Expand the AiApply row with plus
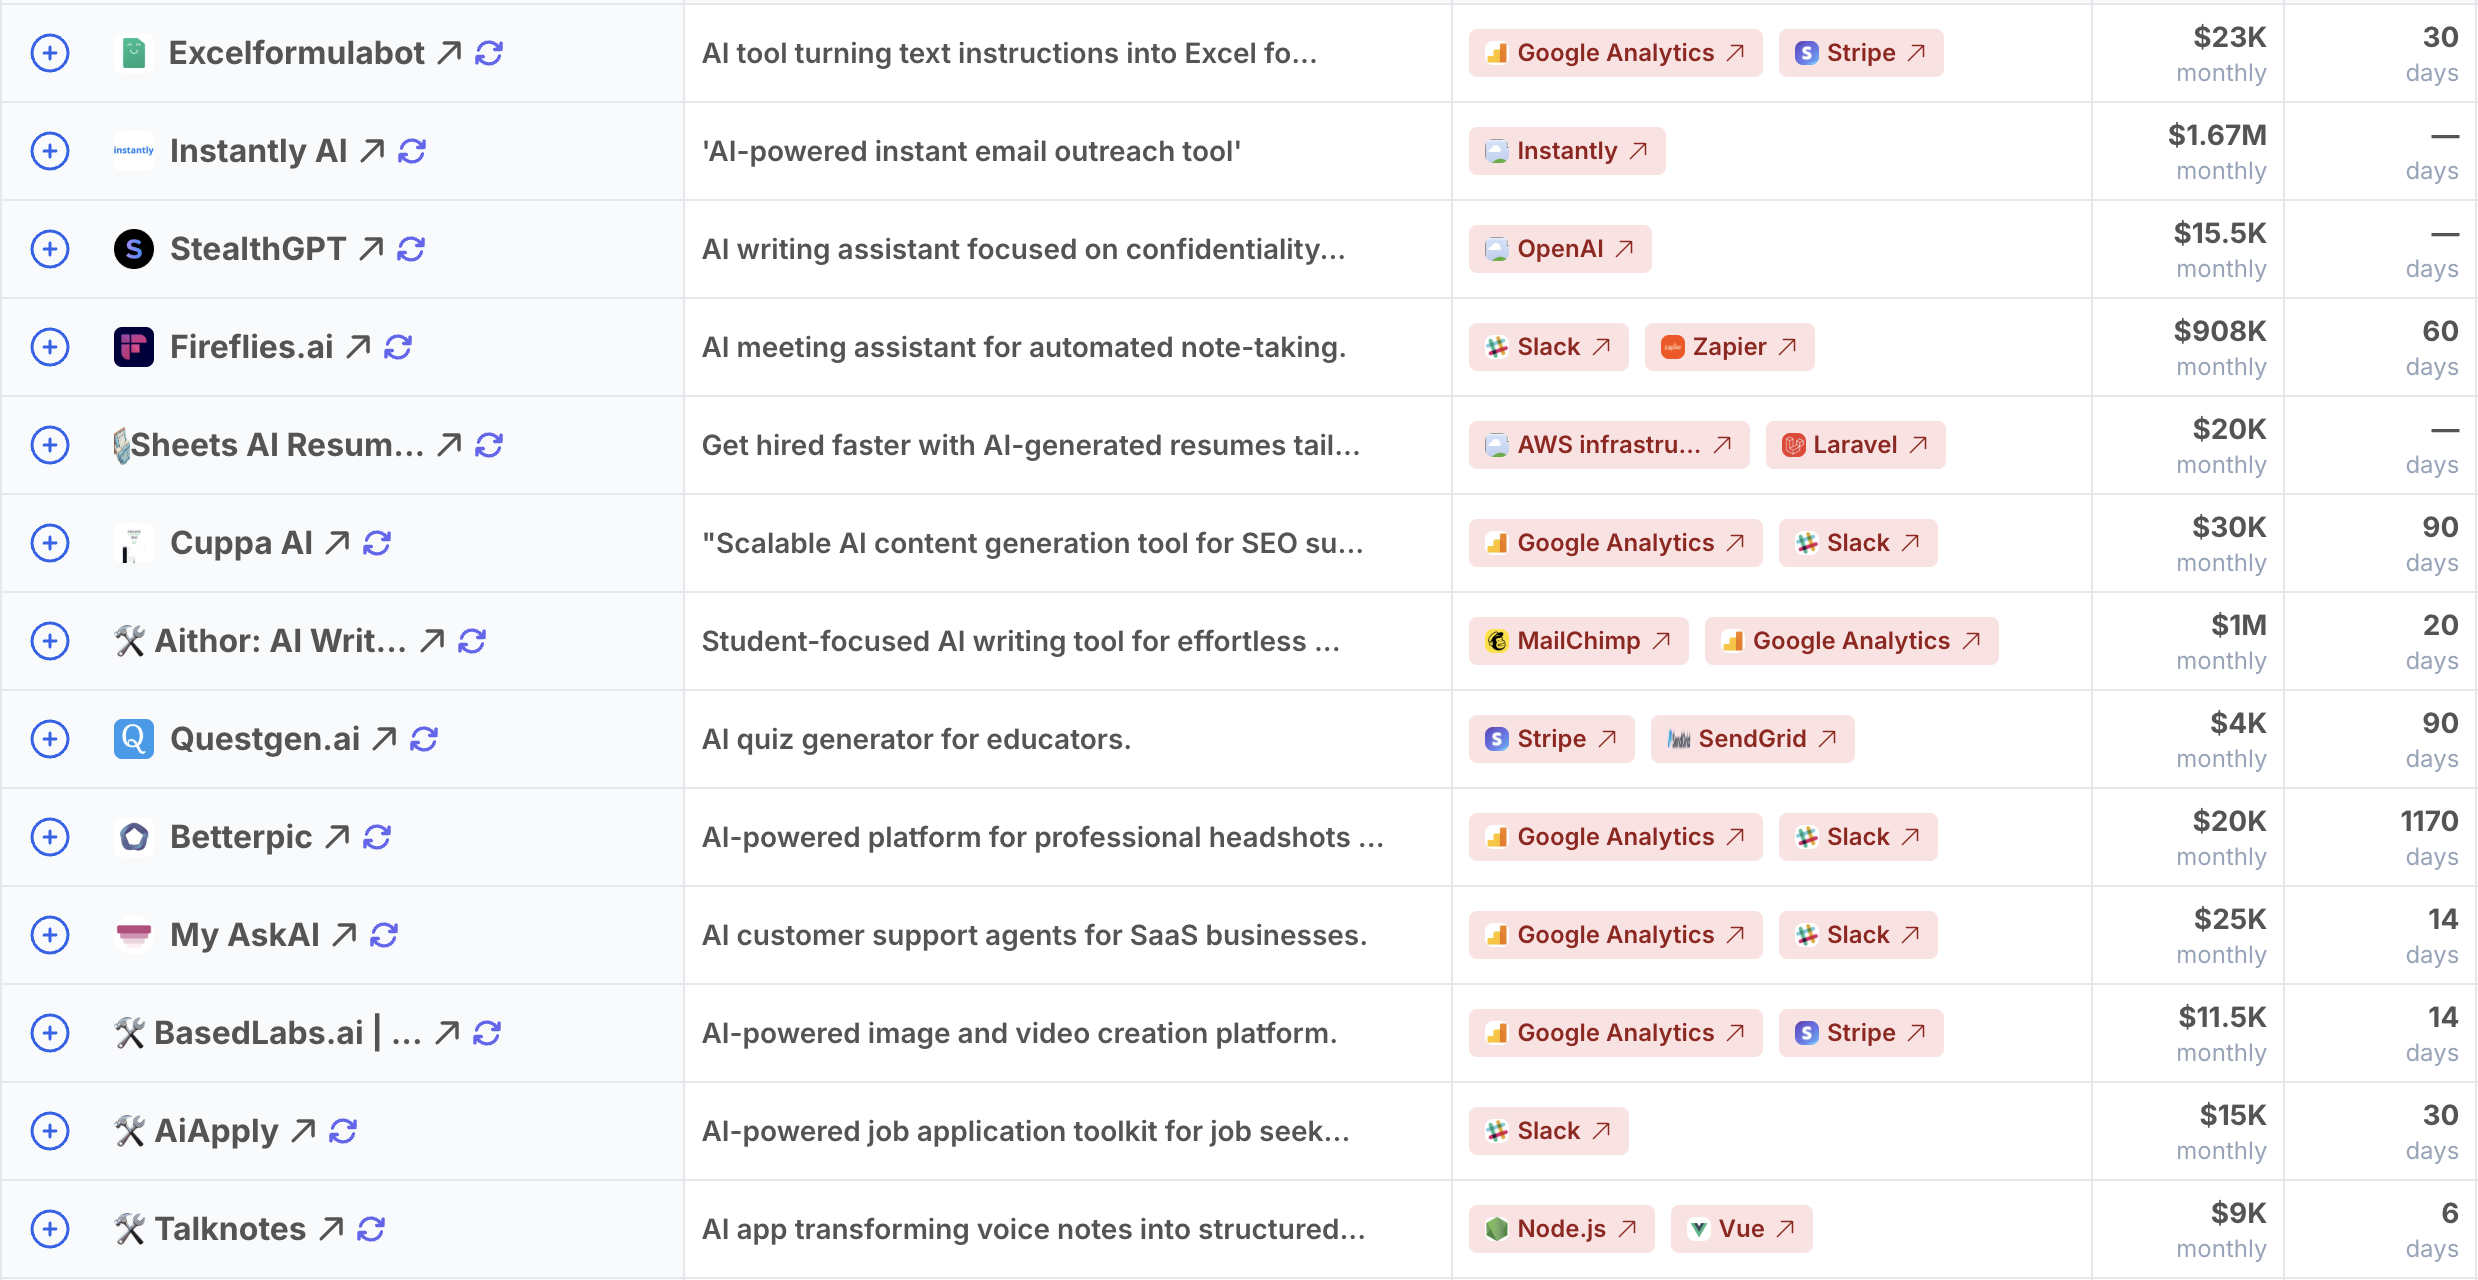 point(50,1131)
